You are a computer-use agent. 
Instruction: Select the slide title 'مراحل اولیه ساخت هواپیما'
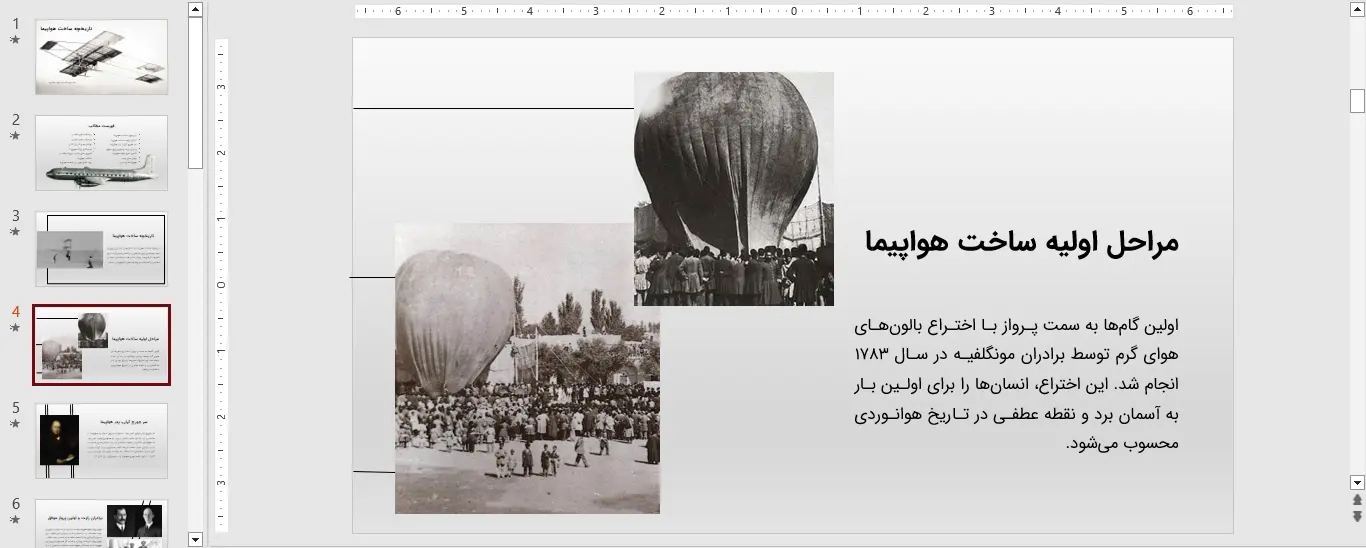pos(1021,243)
